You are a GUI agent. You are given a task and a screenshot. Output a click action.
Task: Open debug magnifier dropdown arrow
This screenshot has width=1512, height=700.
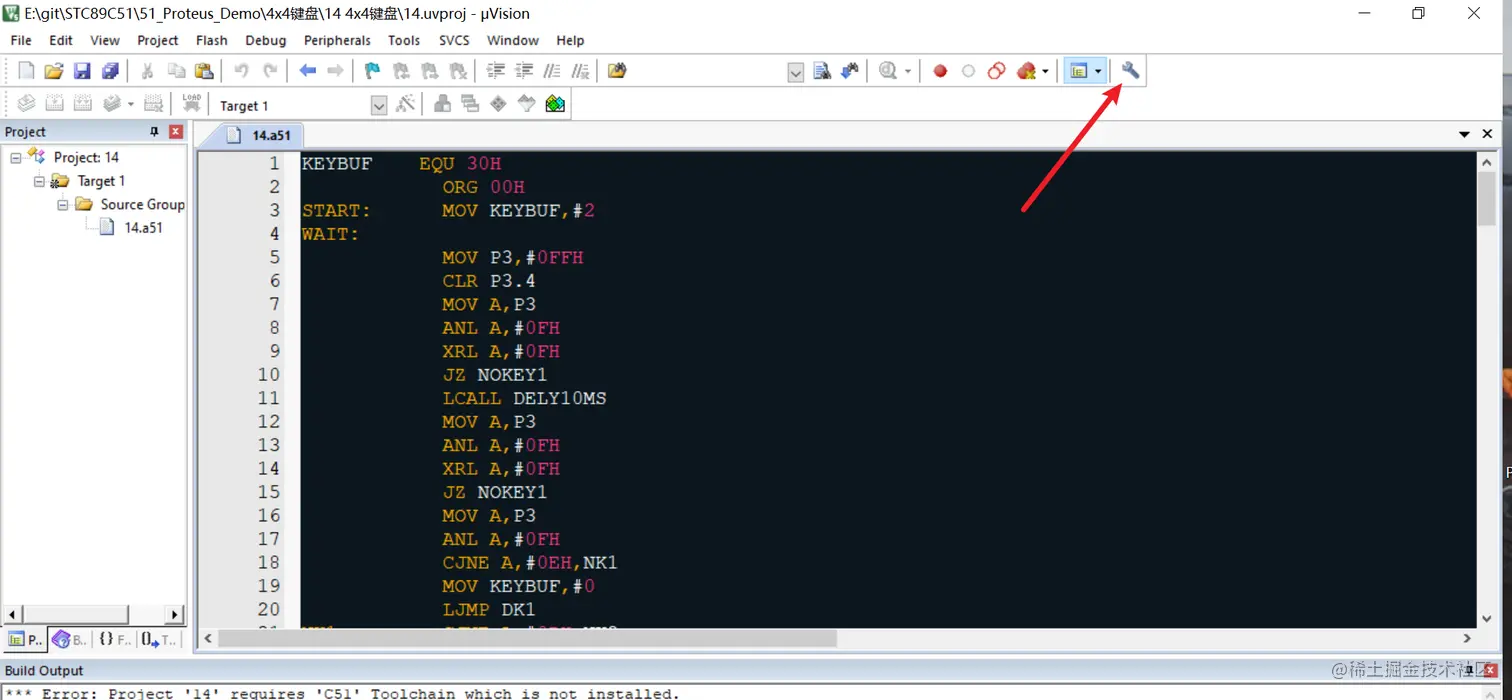click(908, 71)
